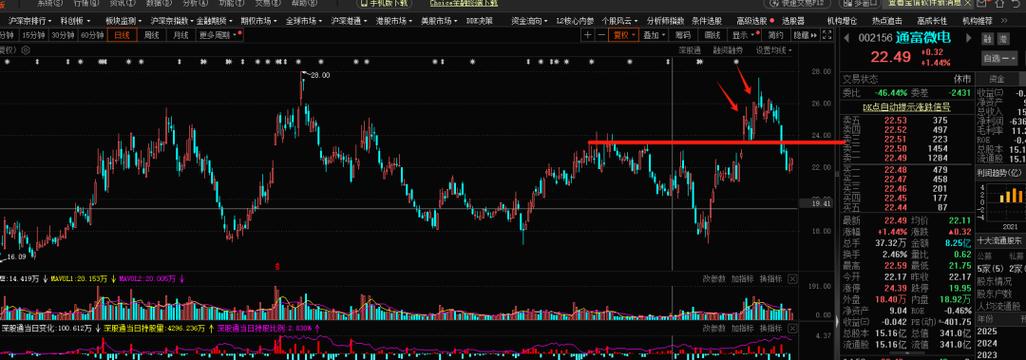Go to next stock with right arrow
Screen dimensions: 1026x360
968,38
